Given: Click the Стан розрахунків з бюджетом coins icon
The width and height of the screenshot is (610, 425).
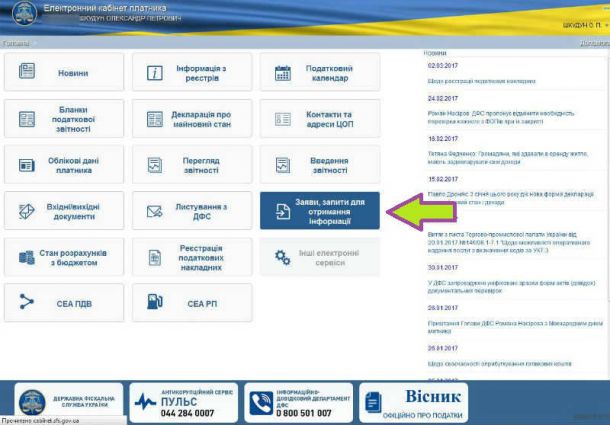Looking at the screenshot, I should [26, 258].
